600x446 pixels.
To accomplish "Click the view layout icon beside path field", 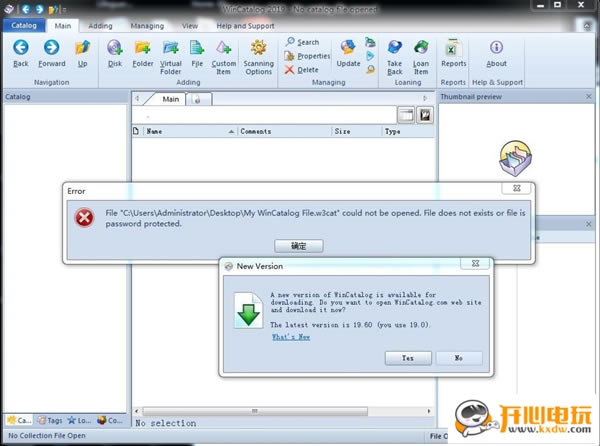I will tap(406, 115).
